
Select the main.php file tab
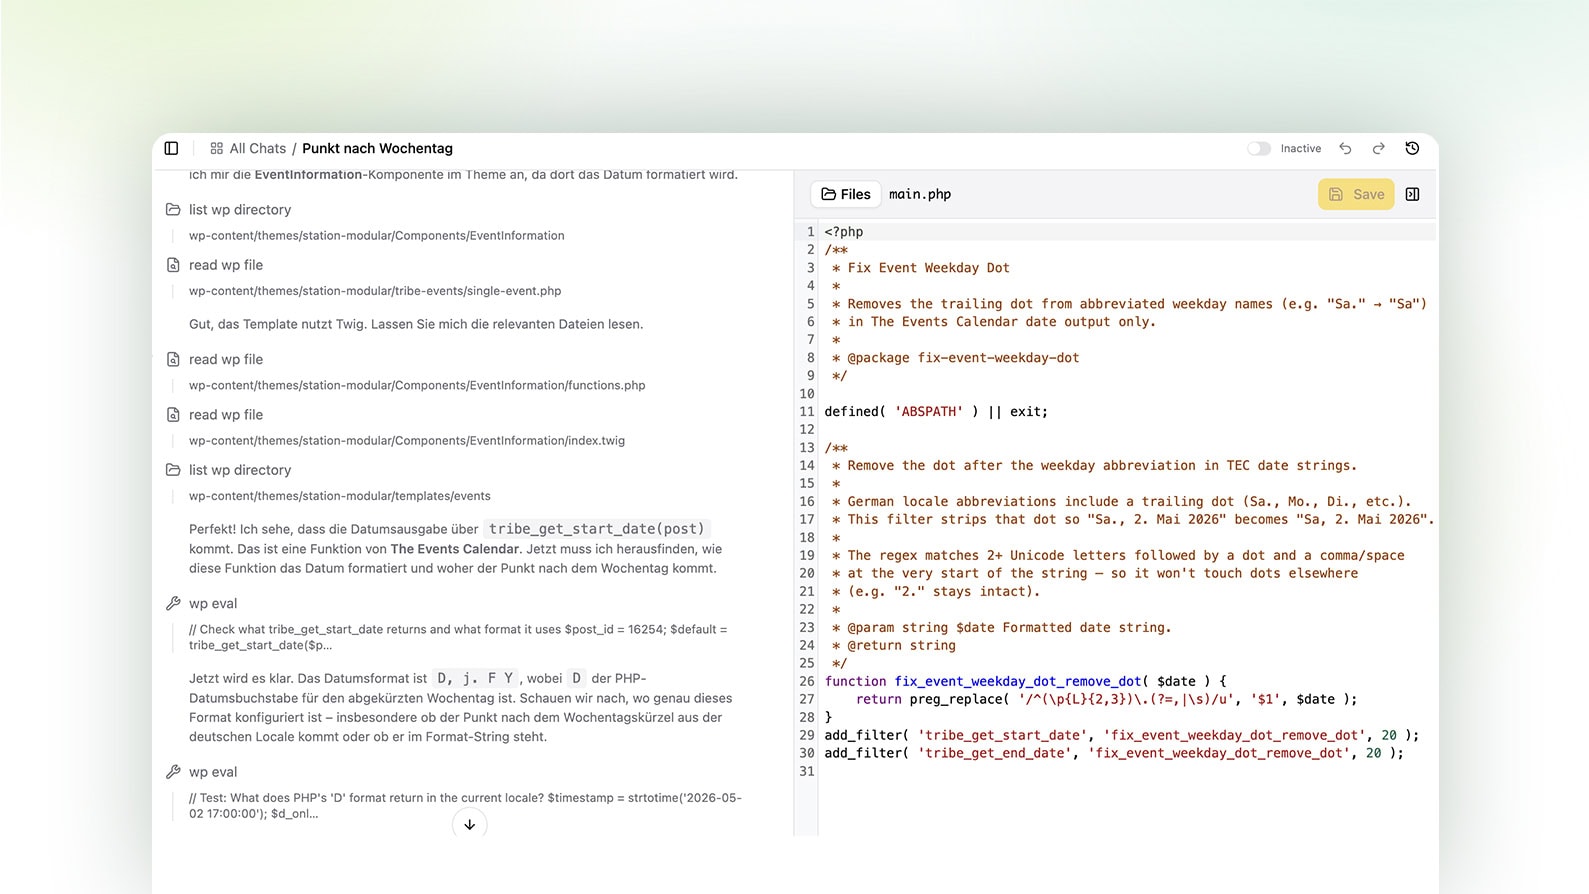pos(920,194)
